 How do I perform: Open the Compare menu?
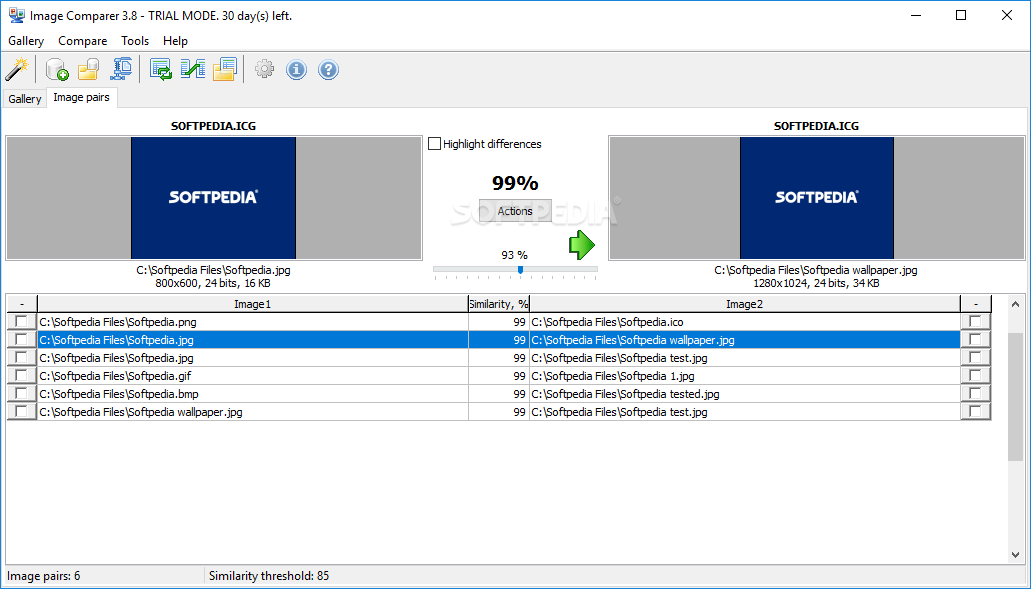point(83,41)
